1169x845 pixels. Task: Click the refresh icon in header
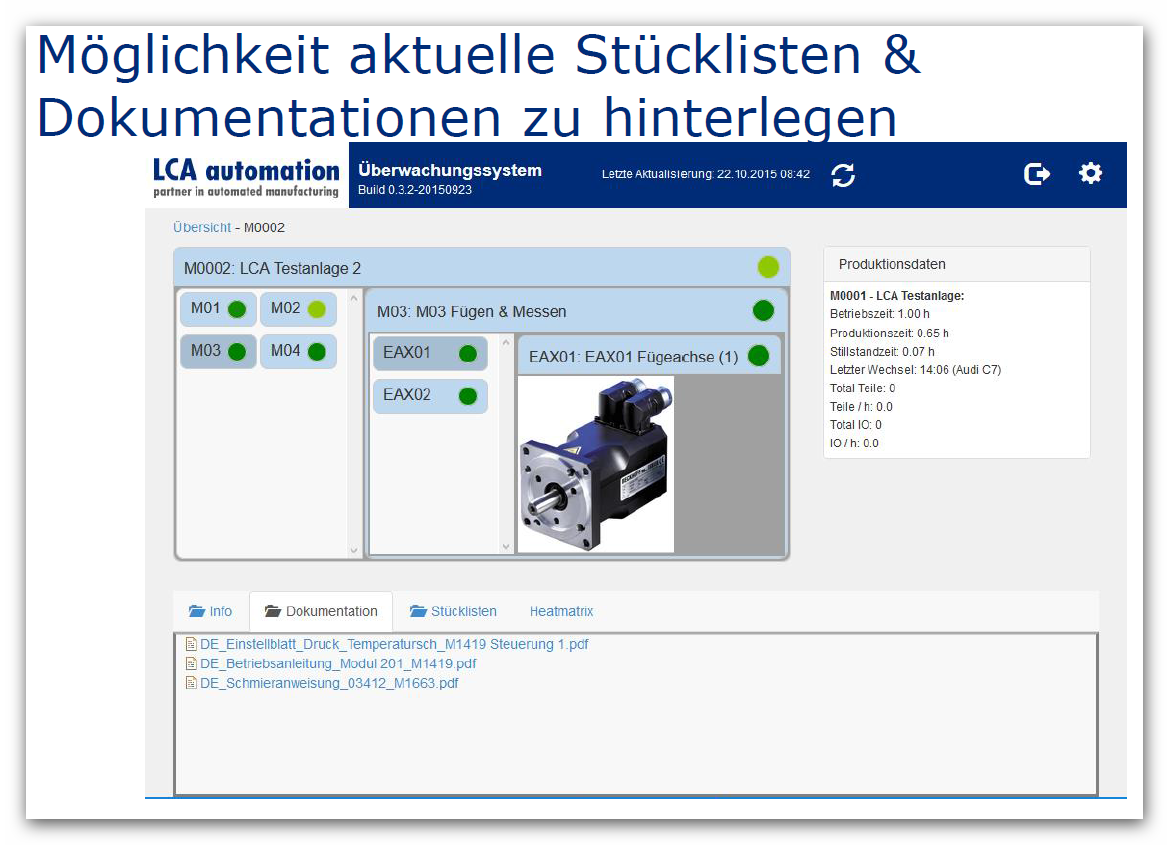click(x=843, y=175)
